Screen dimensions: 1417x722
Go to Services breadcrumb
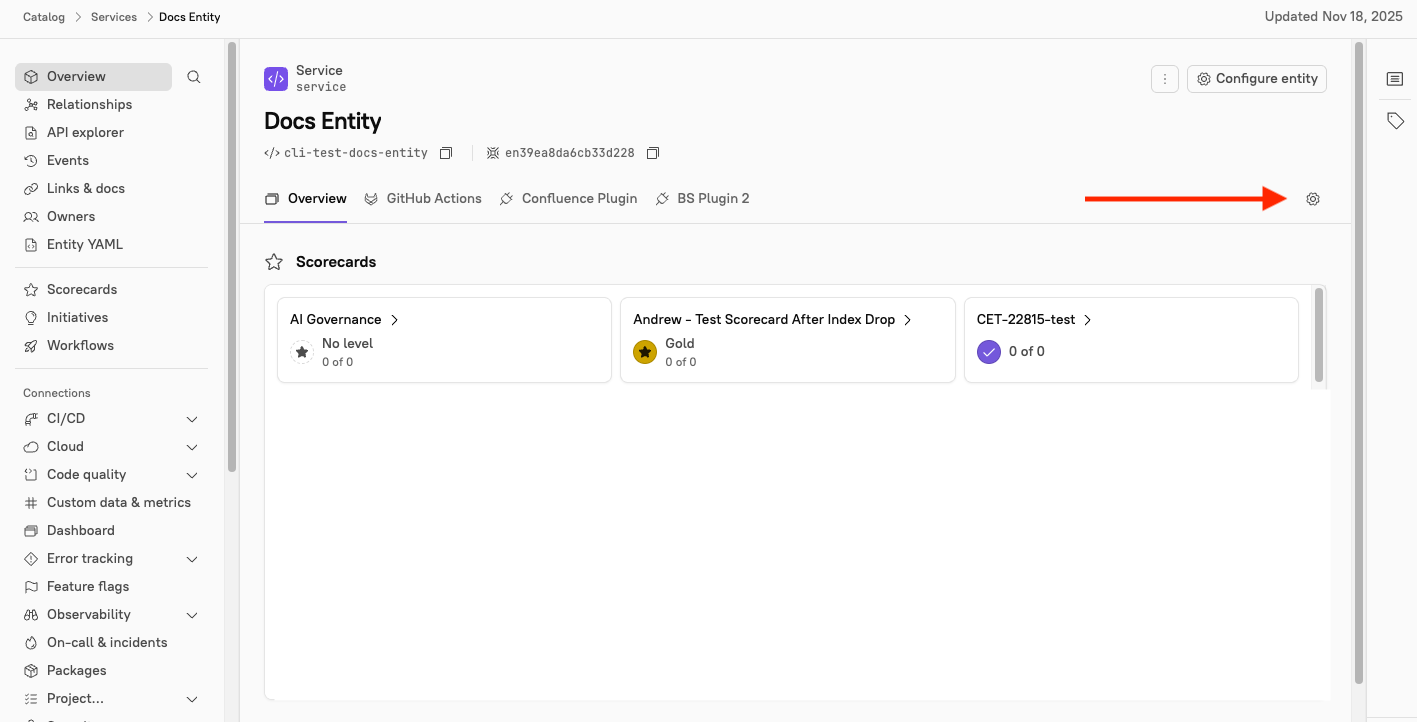(114, 17)
